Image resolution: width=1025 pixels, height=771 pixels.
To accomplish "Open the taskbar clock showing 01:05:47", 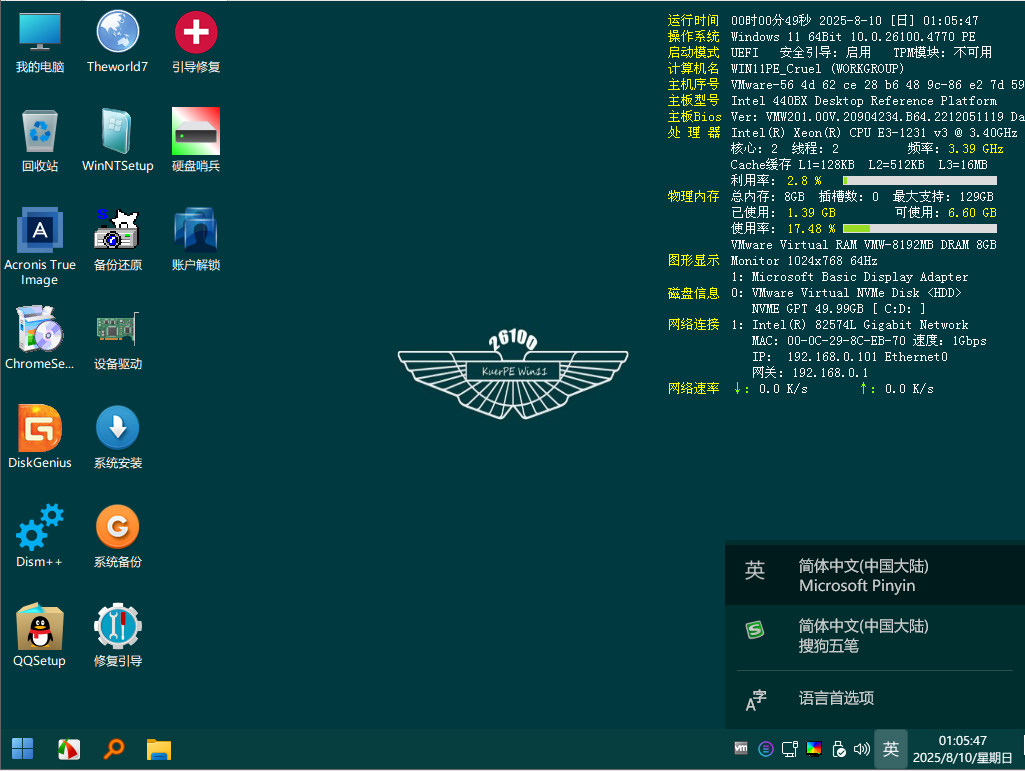I will pos(962,749).
